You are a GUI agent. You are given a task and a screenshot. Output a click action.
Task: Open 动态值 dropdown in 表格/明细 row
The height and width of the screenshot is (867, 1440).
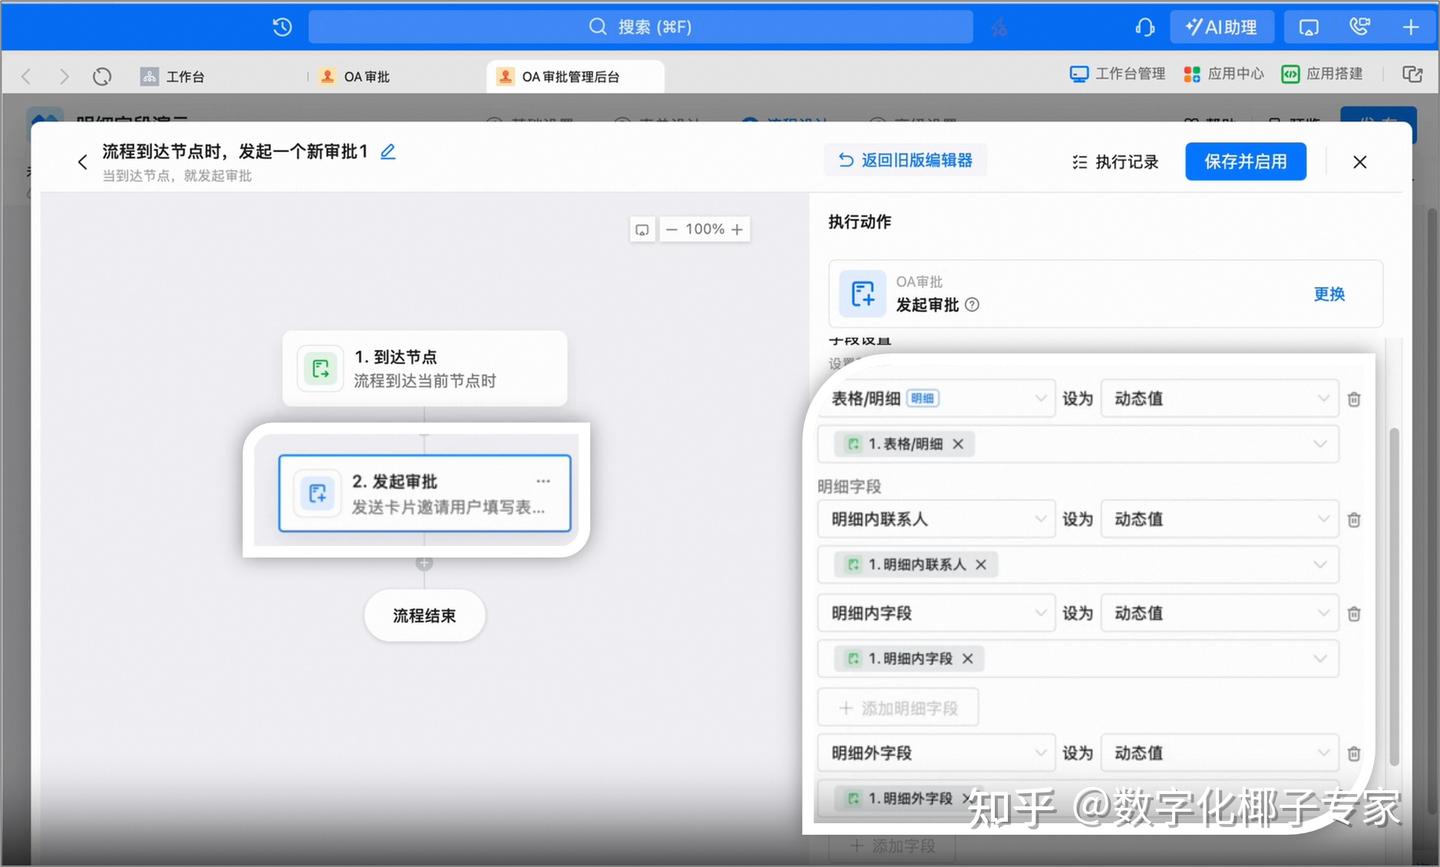pyautogui.click(x=1219, y=398)
